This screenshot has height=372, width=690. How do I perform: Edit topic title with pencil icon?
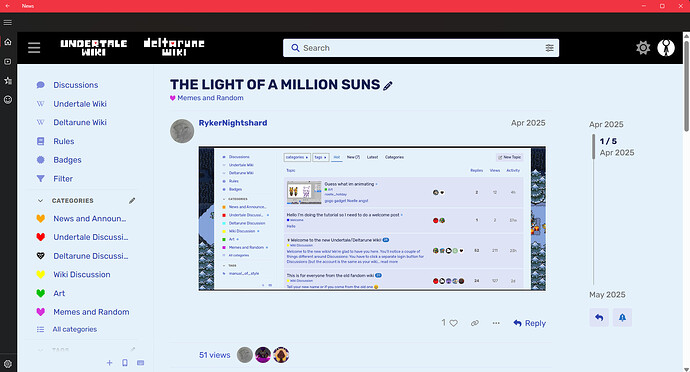[x=388, y=86]
